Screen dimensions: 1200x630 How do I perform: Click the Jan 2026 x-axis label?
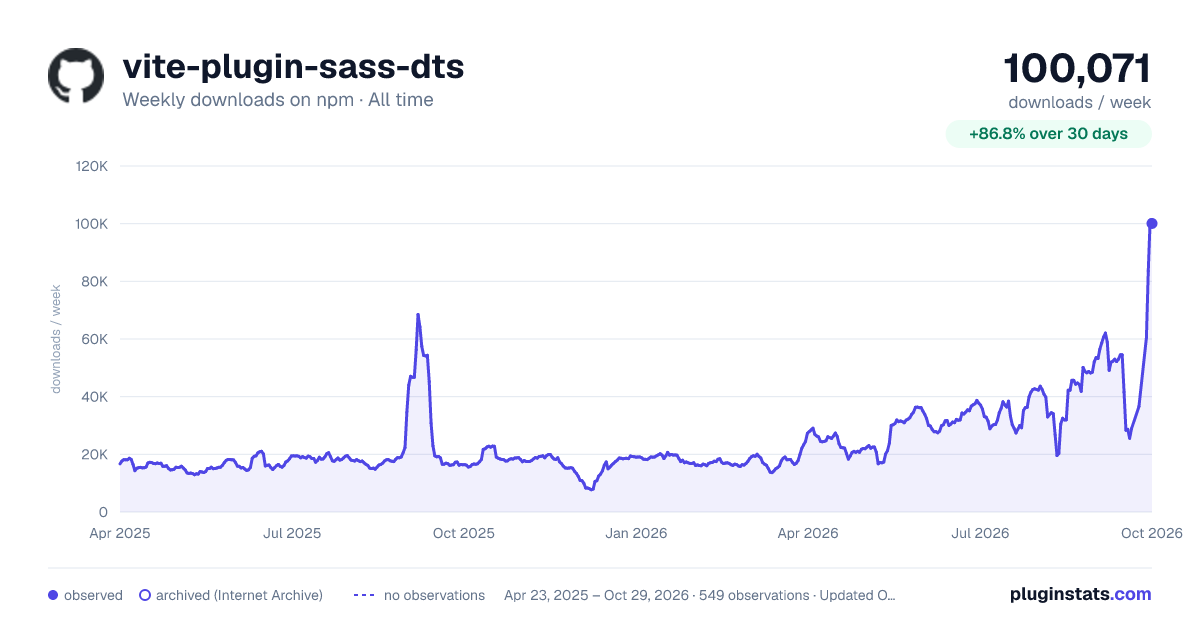point(636,533)
